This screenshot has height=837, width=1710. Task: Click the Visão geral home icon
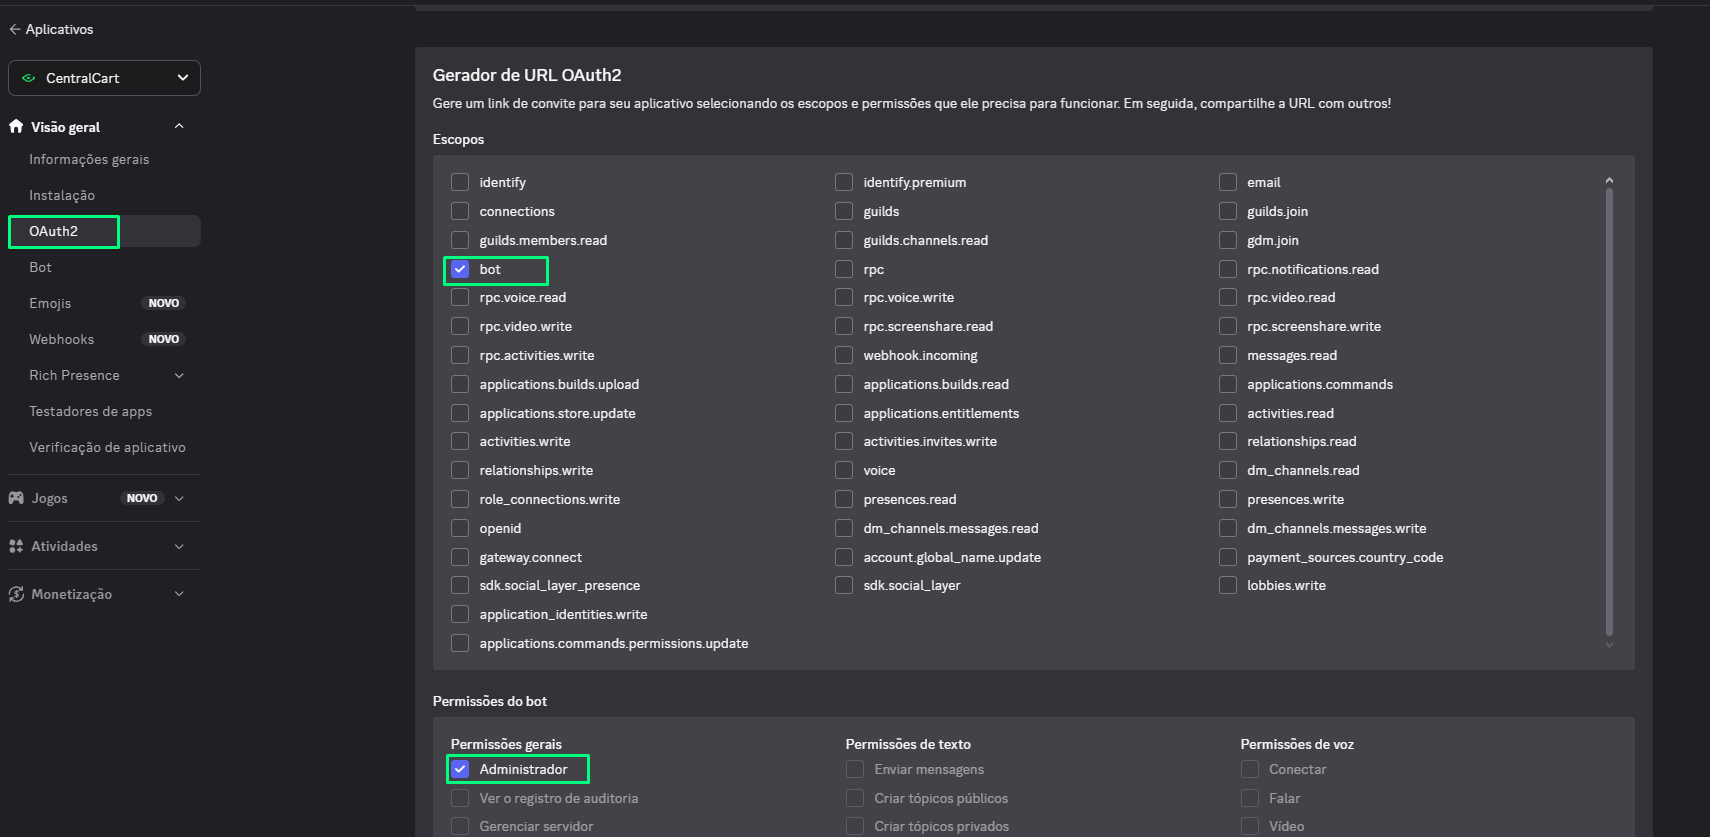[16, 126]
